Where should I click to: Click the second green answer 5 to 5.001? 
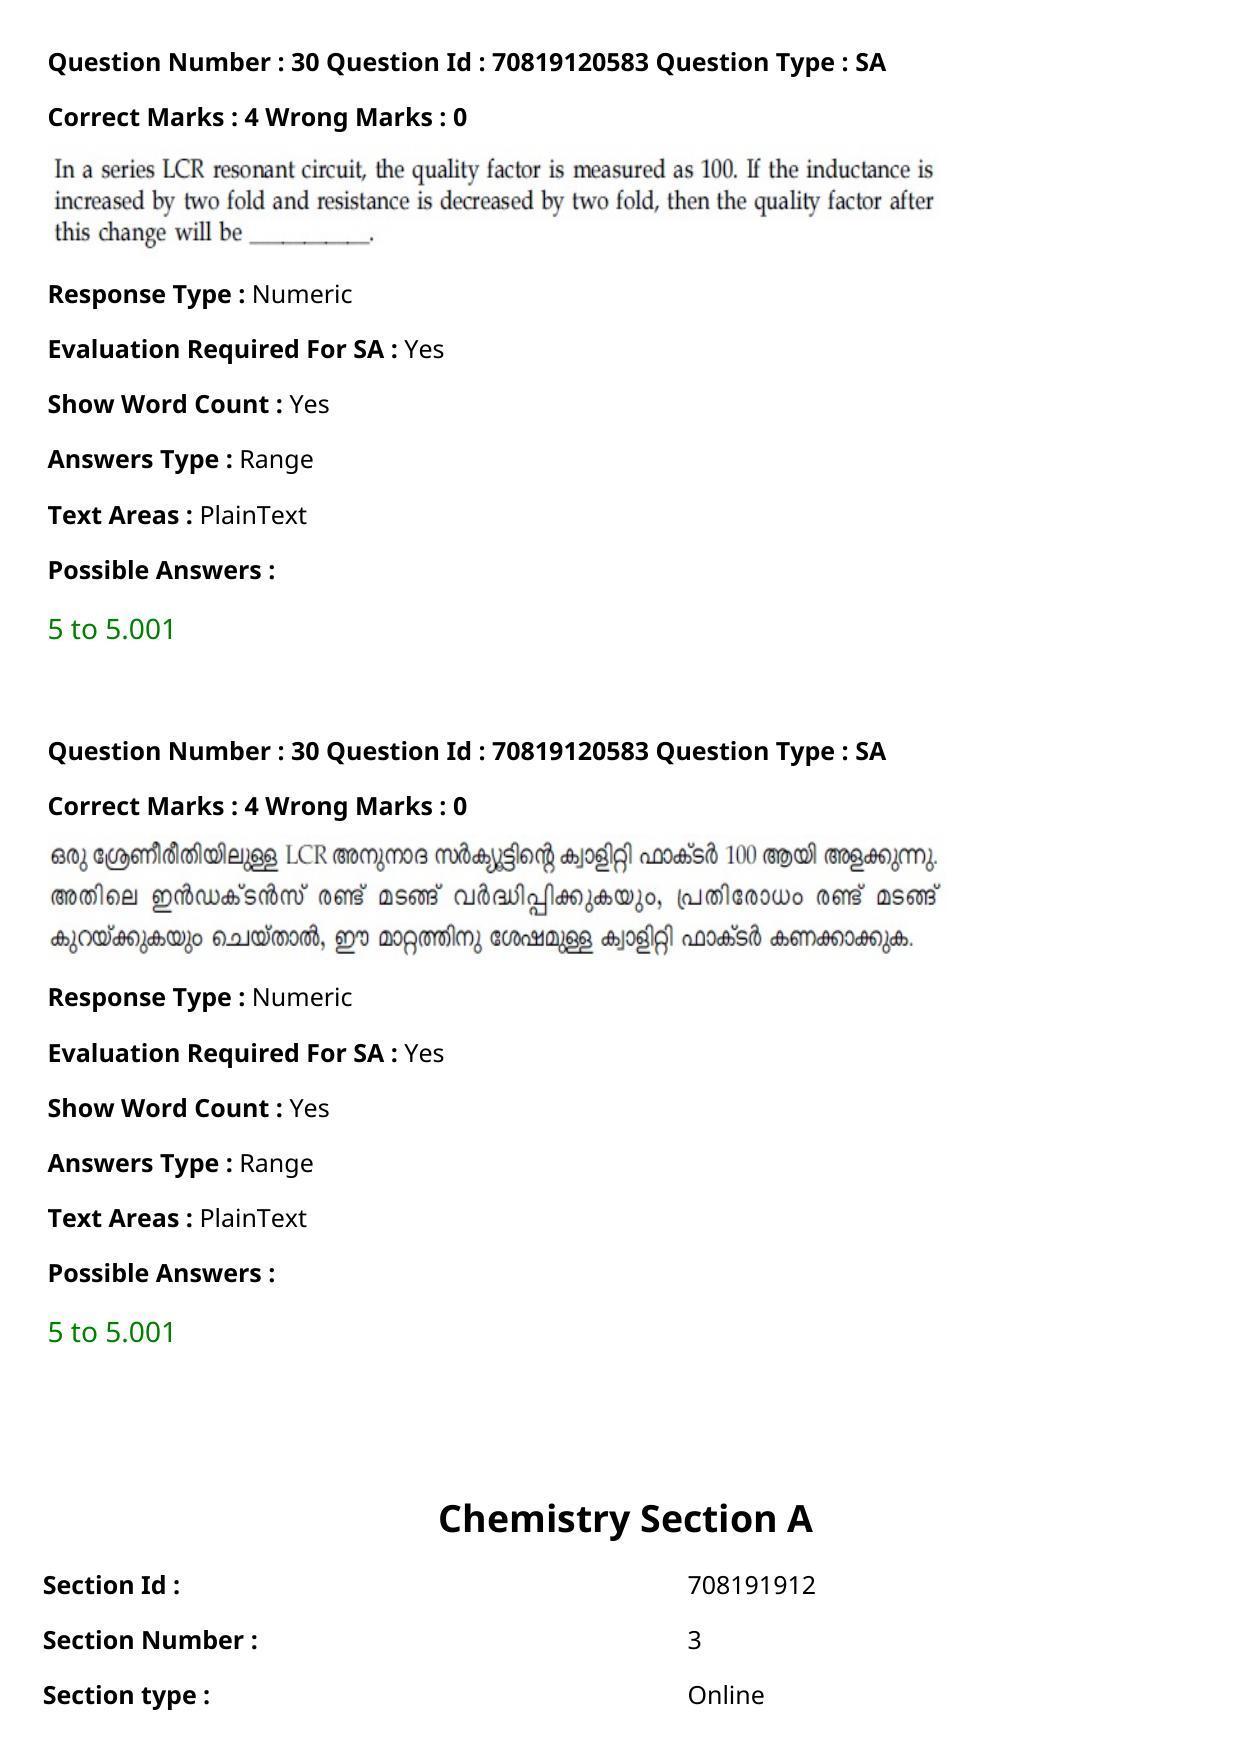coord(111,1332)
